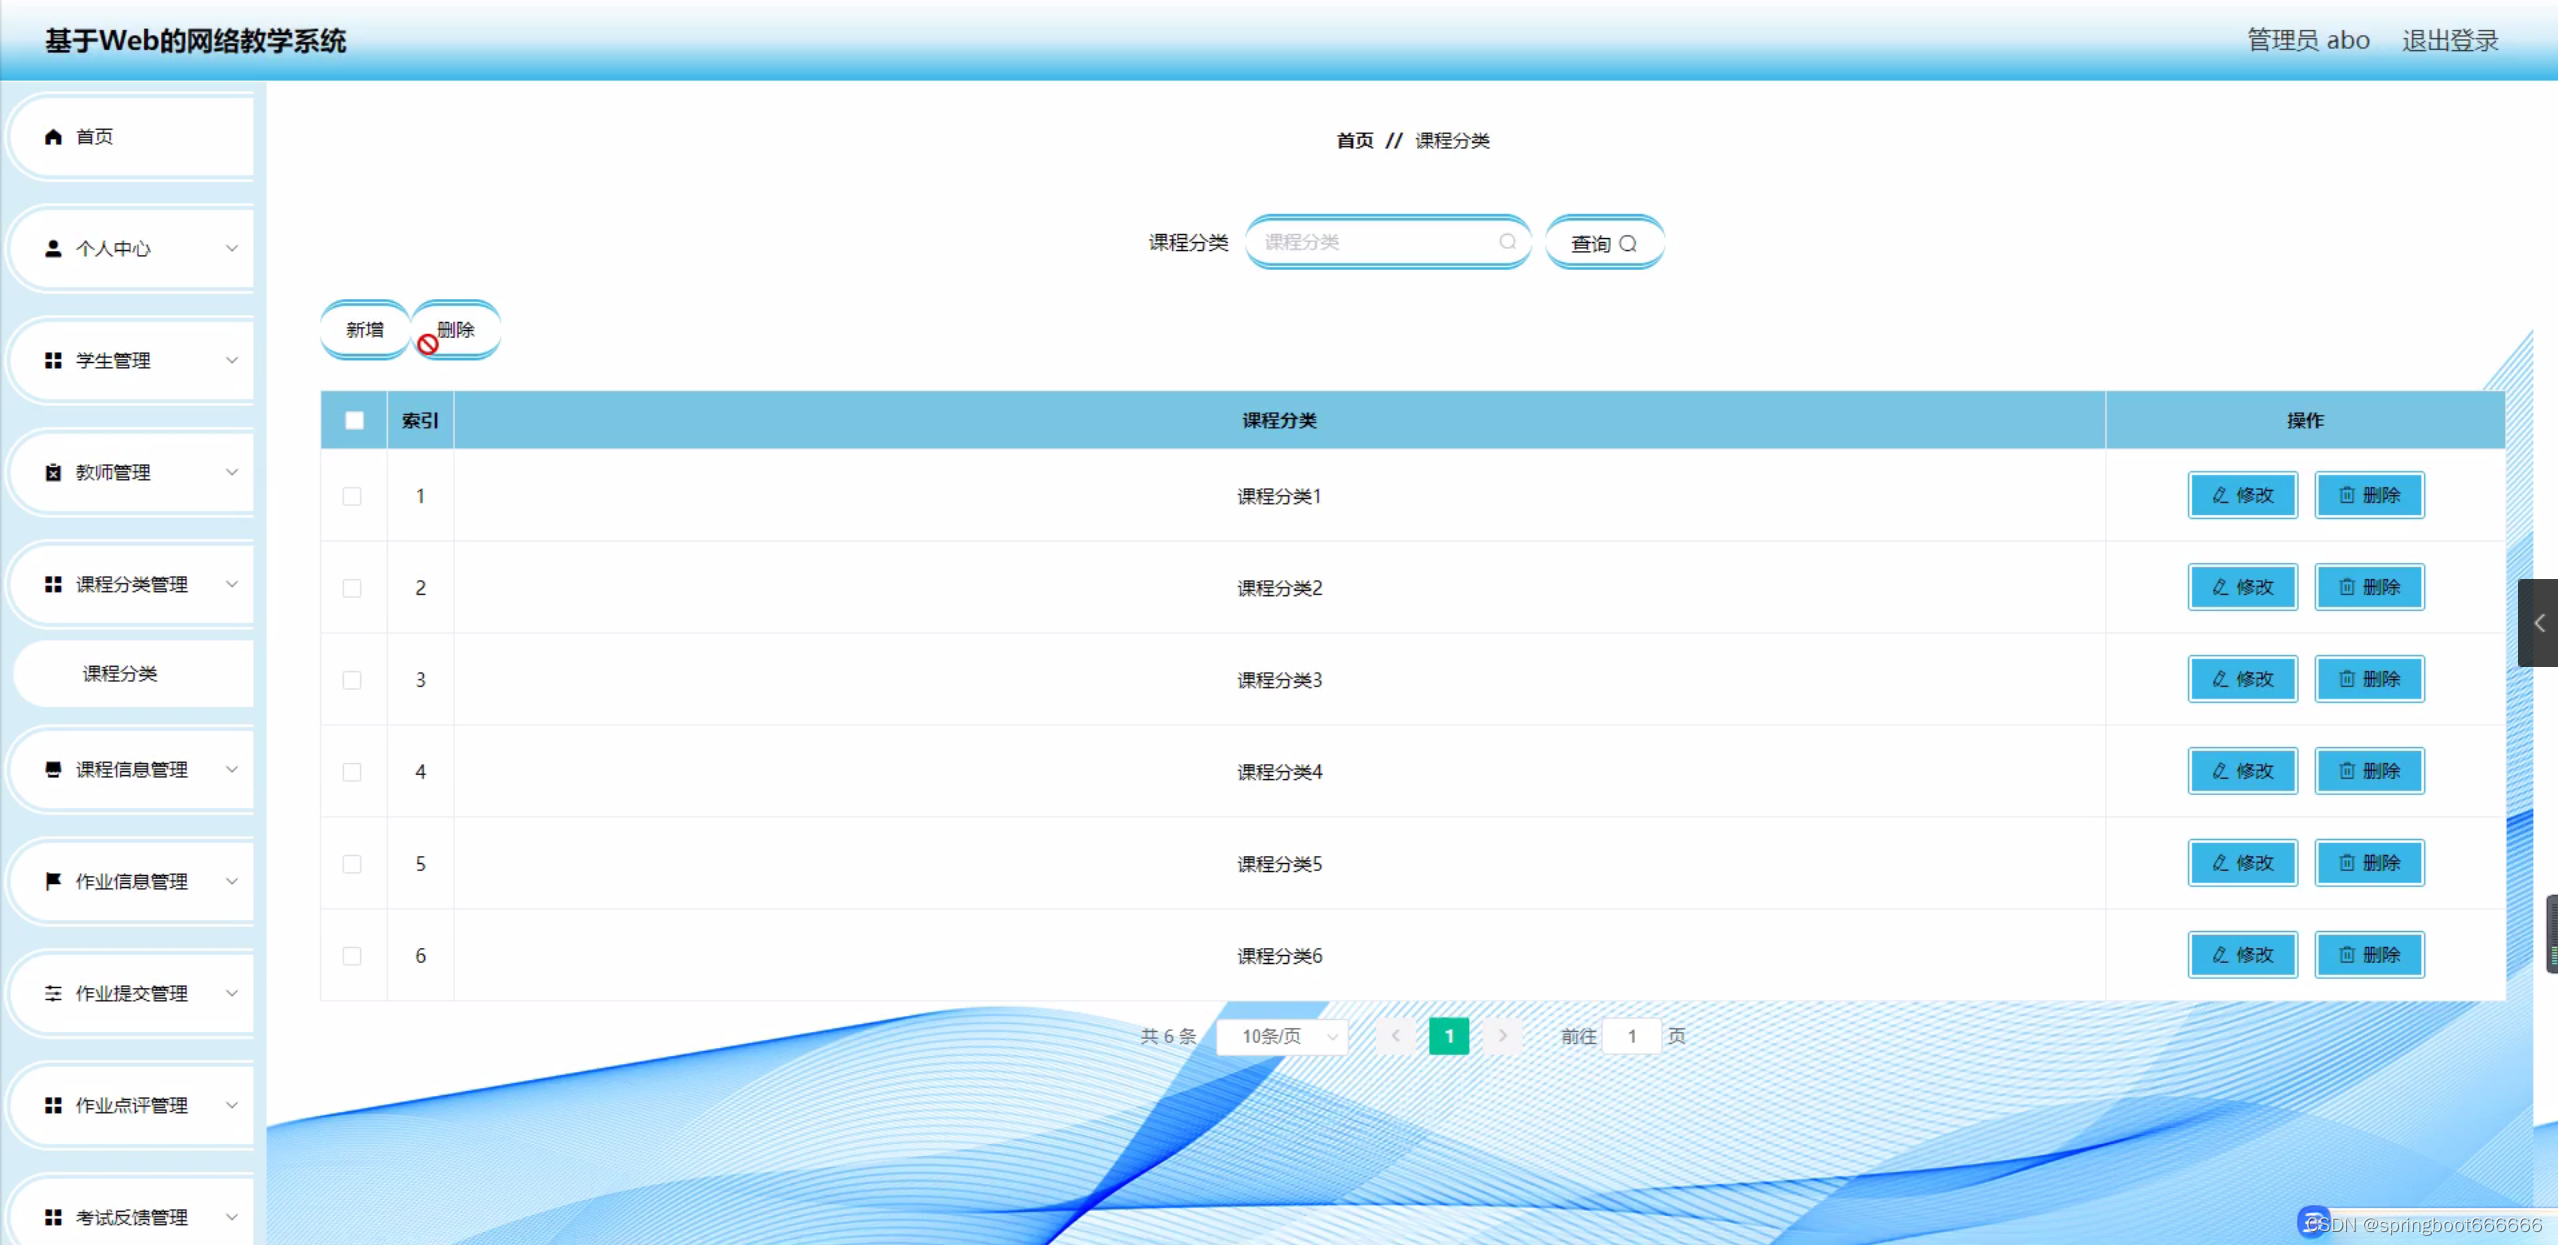
Task: Click 修改 button for 课程分类2
Action: 2242,587
